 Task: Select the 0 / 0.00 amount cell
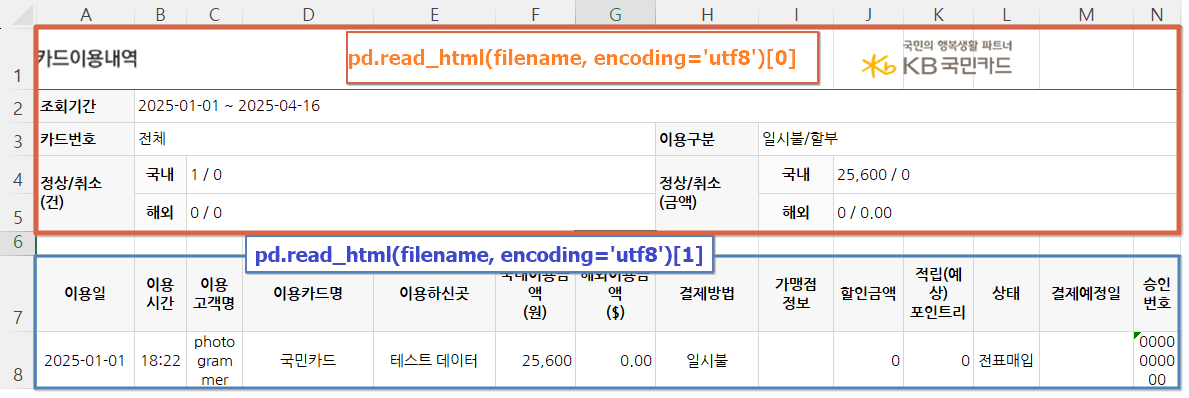pos(1006,212)
